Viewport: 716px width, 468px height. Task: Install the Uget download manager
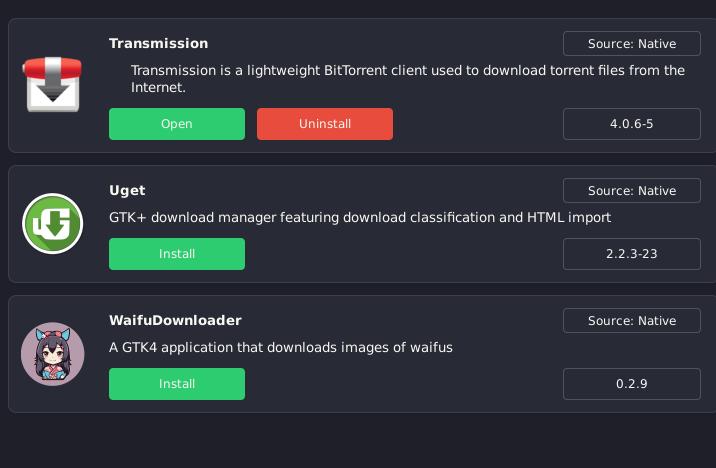176,254
